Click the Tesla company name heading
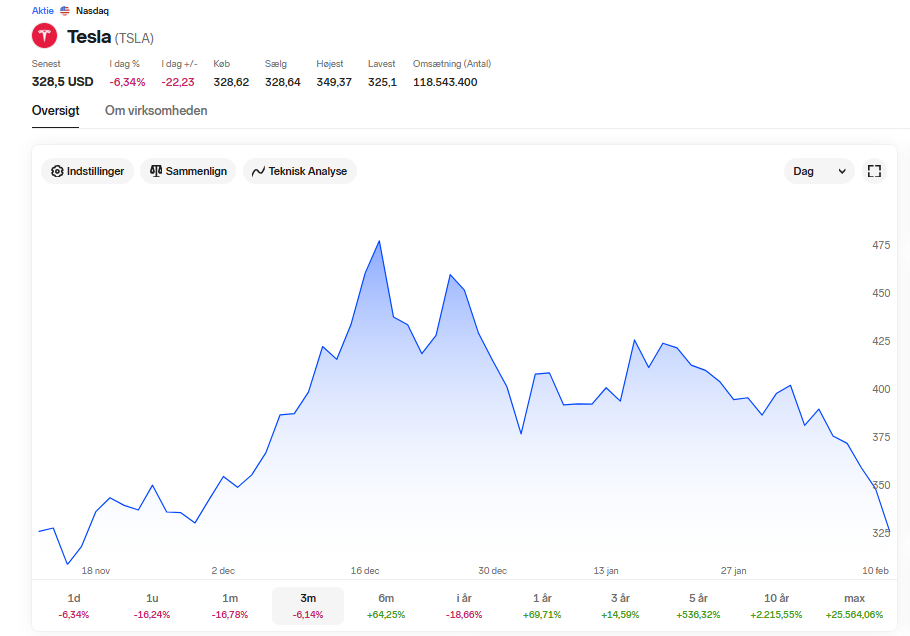This screenshot has height=636, width=910. pos(89,37)
